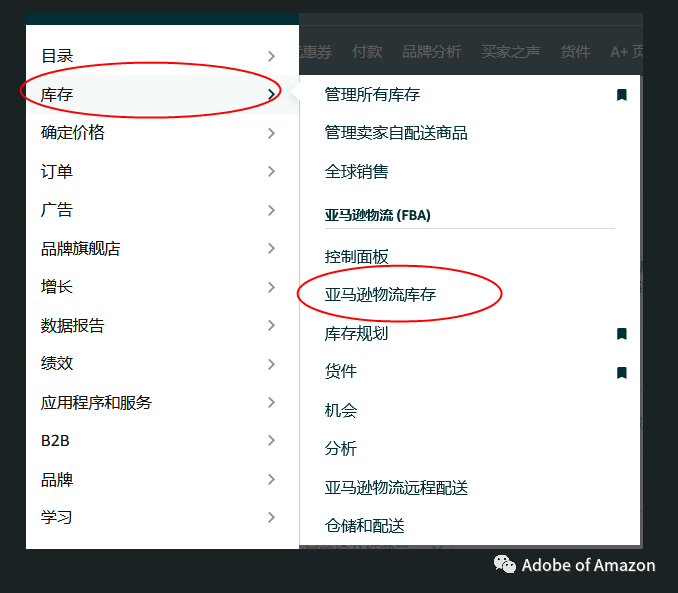Expand the 目录 menu chevron
The height and width of the screenshot is (593, 678).
tap(271, 56)
